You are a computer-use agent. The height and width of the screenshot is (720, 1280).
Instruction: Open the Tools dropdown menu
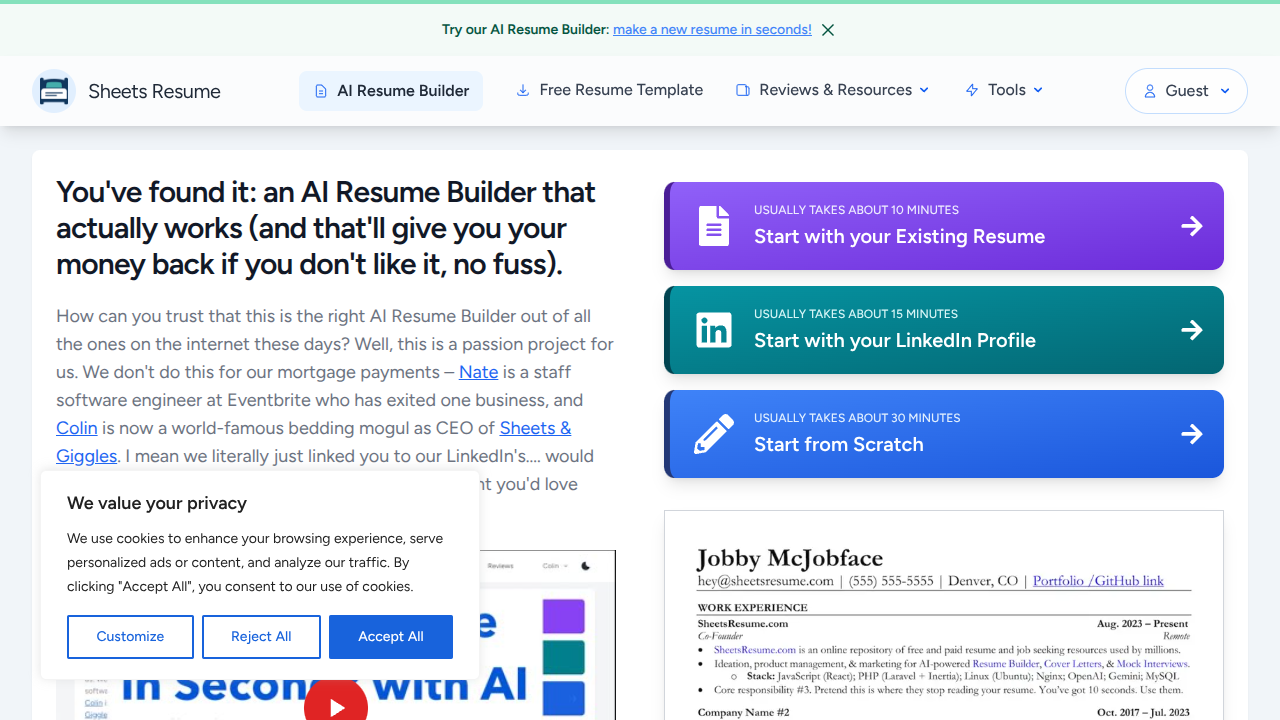coord(1003,90)
